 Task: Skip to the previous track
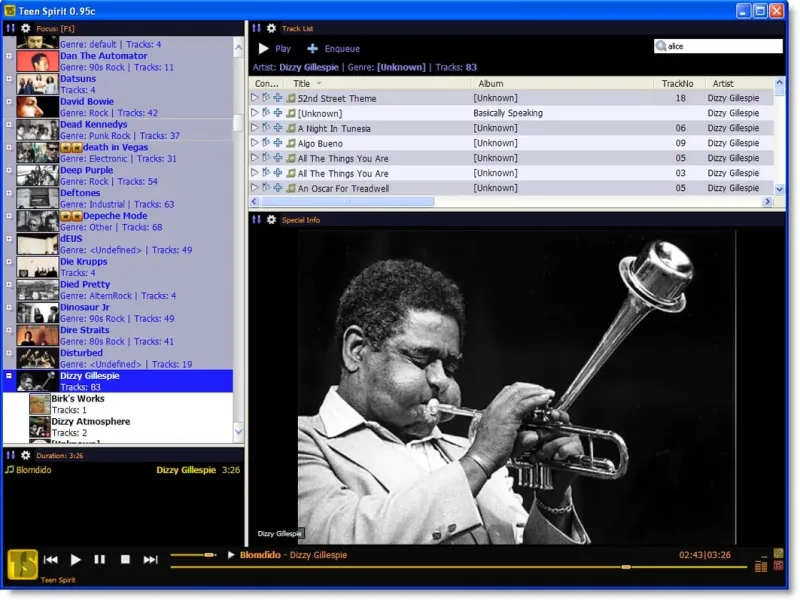click(50, 560)
